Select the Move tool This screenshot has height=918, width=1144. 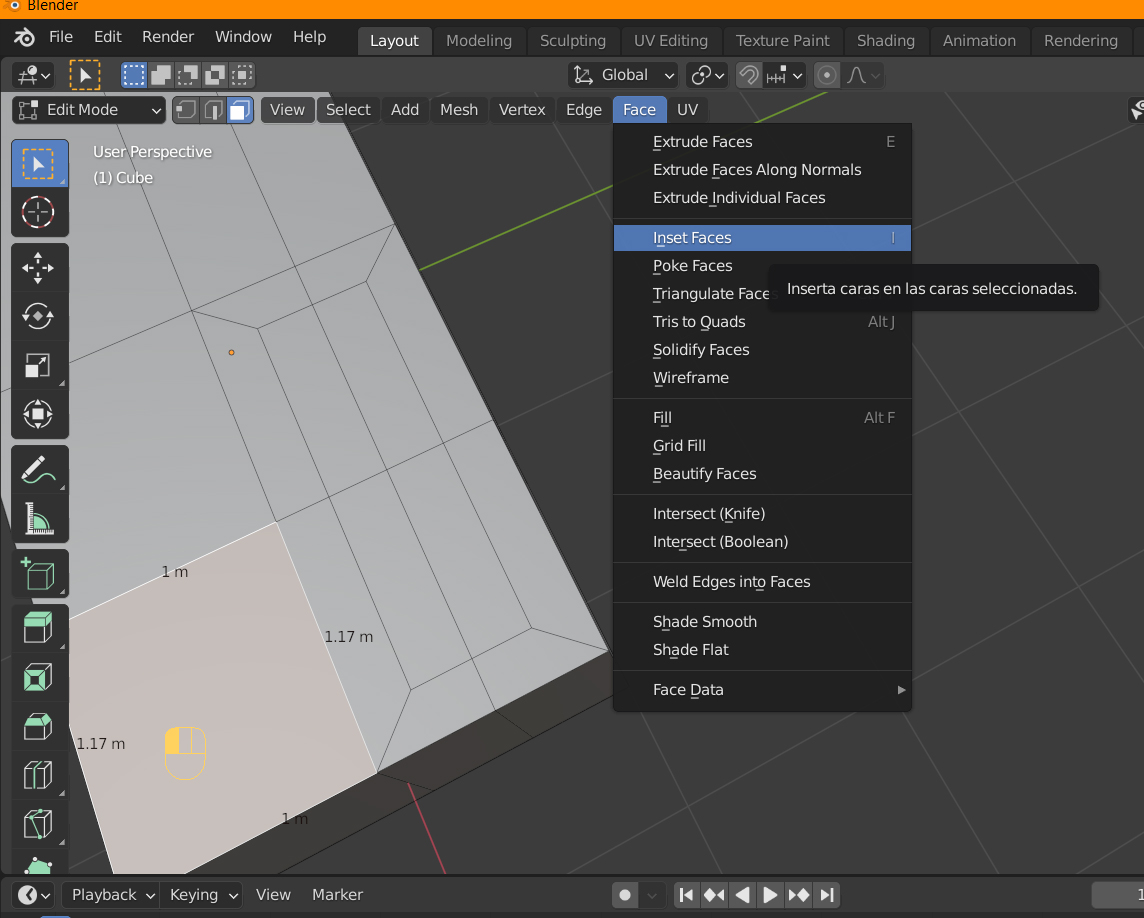click(x=39, y=268)
